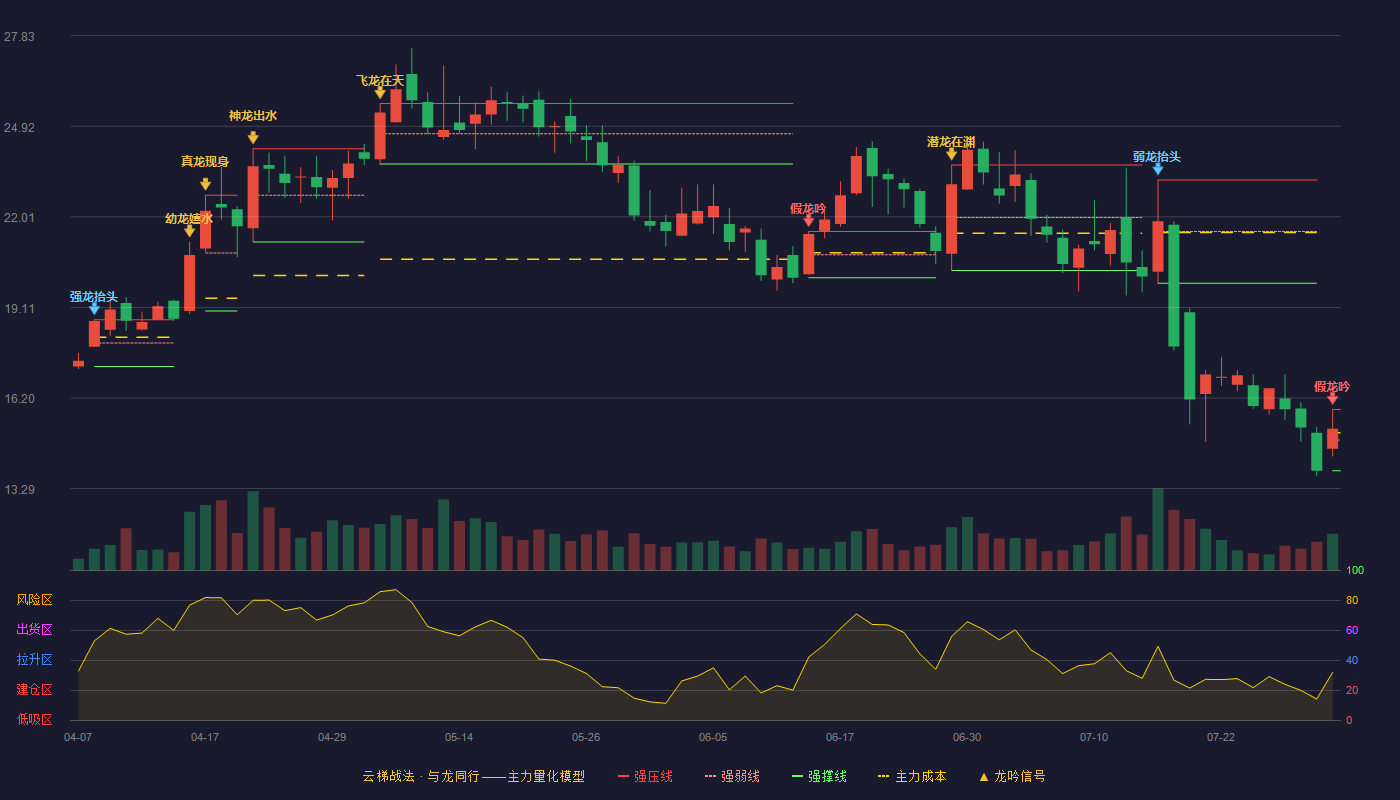Click the 出货区 zone label
Viewport: 1400px width, 800px height.
click(x=34, y=630)
